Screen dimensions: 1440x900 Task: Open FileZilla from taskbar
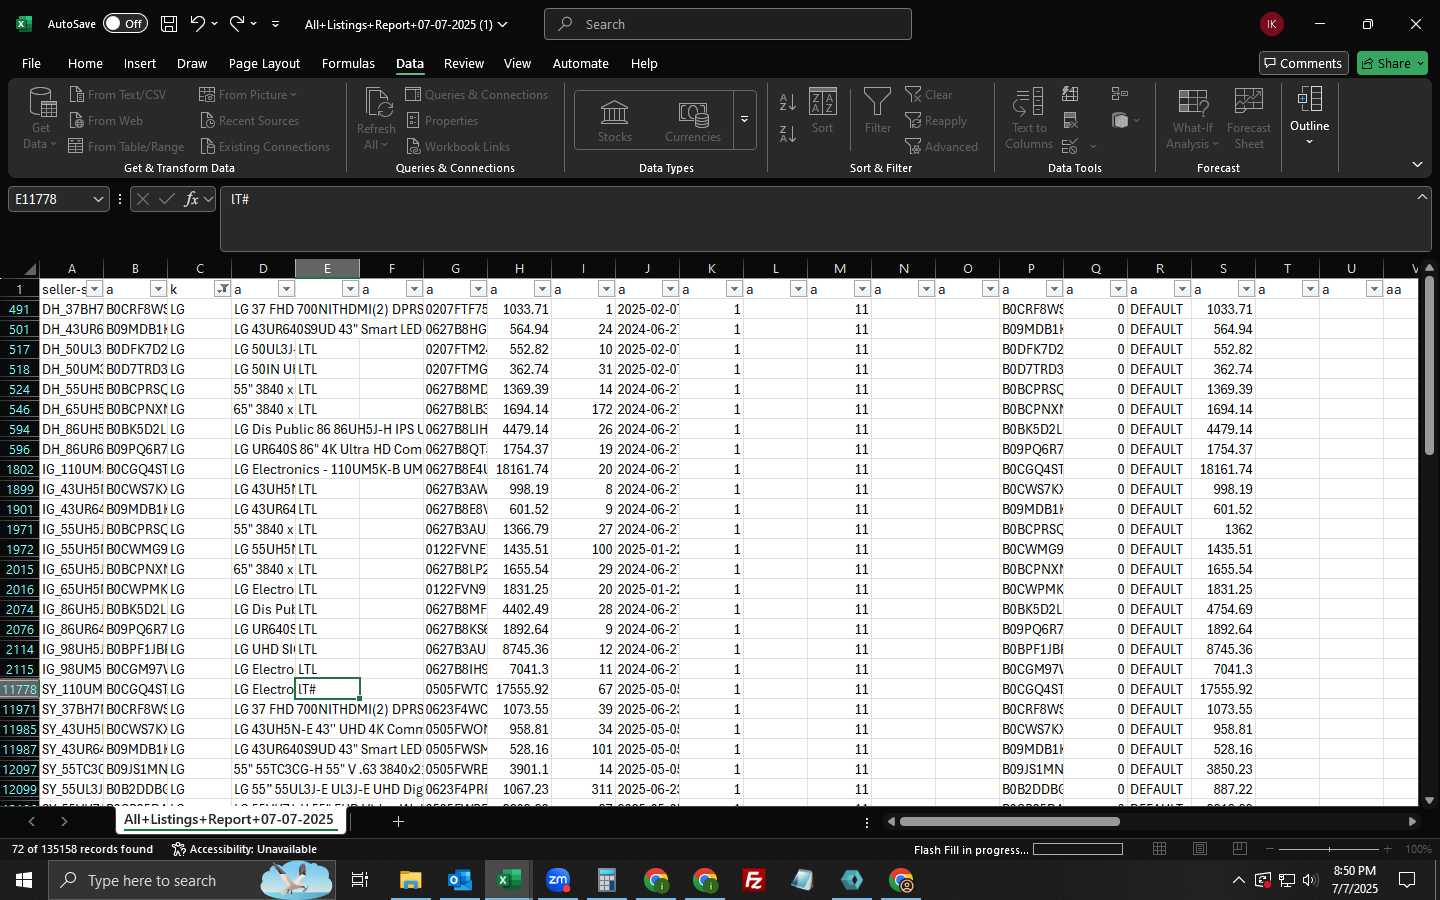[x=754, y=880]
